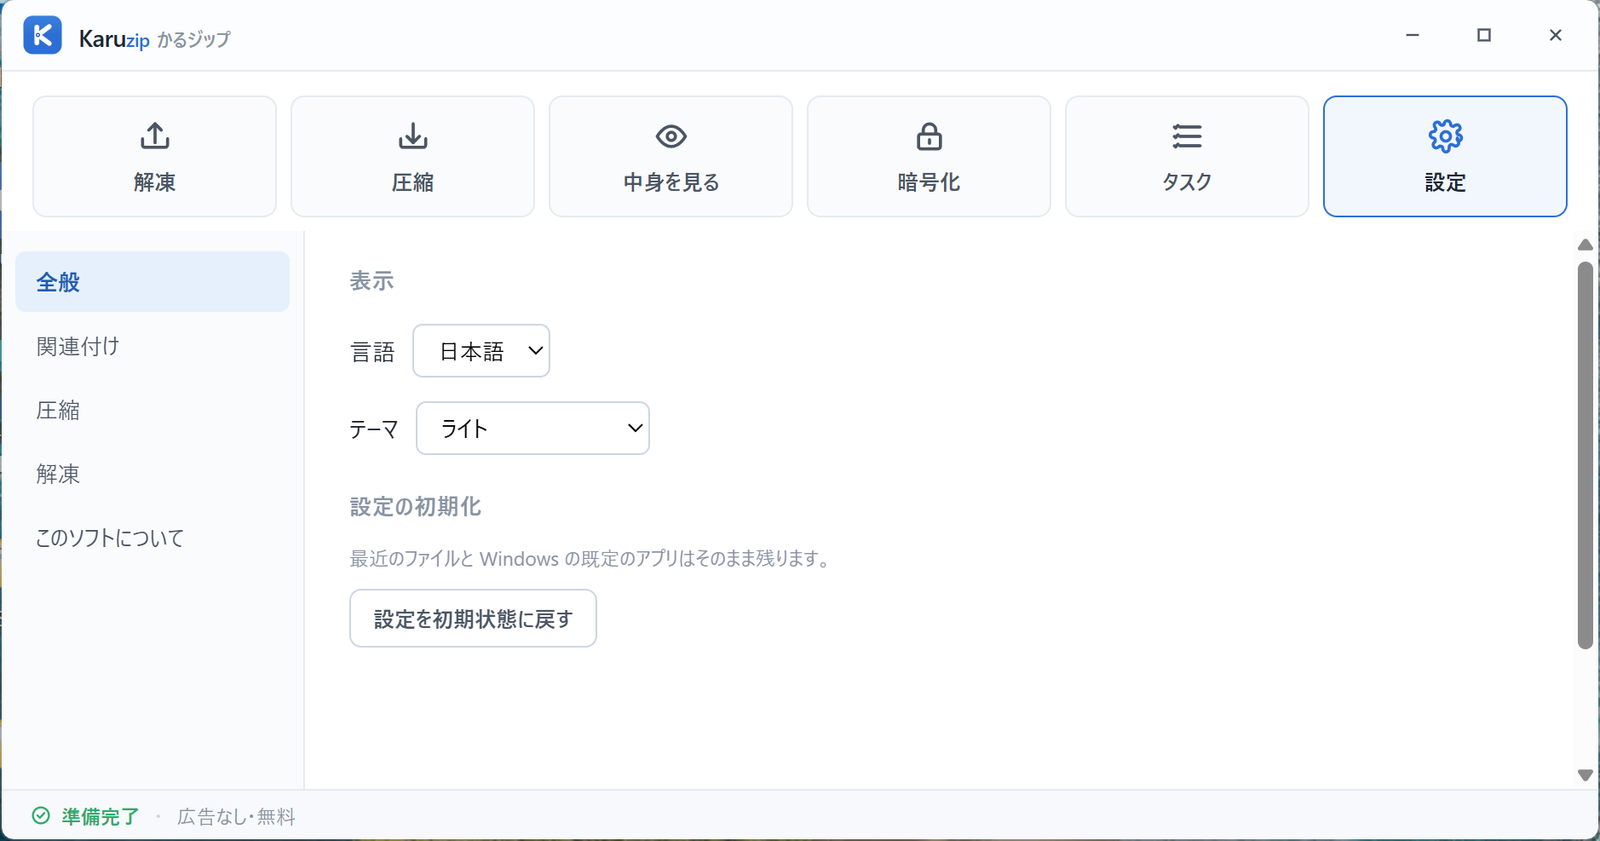Select the 設定 gear tab
The height and width of the screenshot is (841, 1600).
coord(1445,156)
